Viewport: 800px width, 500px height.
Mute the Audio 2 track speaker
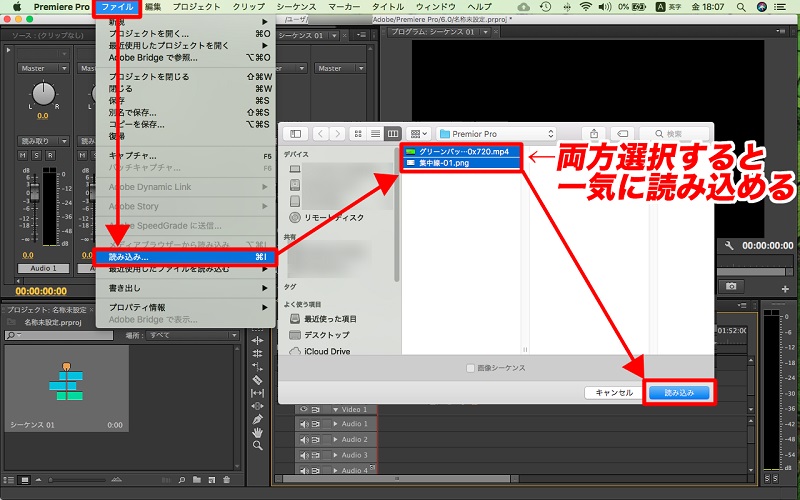tap(304, 439)
